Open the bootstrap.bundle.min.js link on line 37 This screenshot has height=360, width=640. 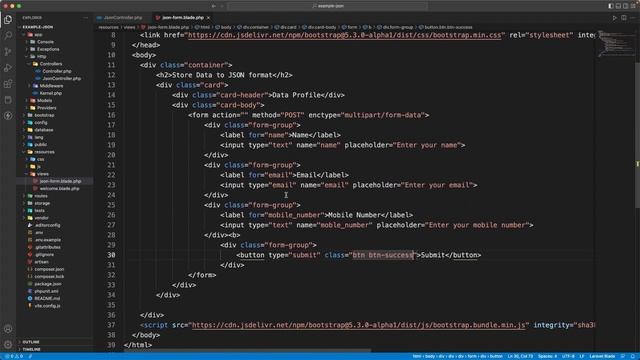(x=358, y=325)
